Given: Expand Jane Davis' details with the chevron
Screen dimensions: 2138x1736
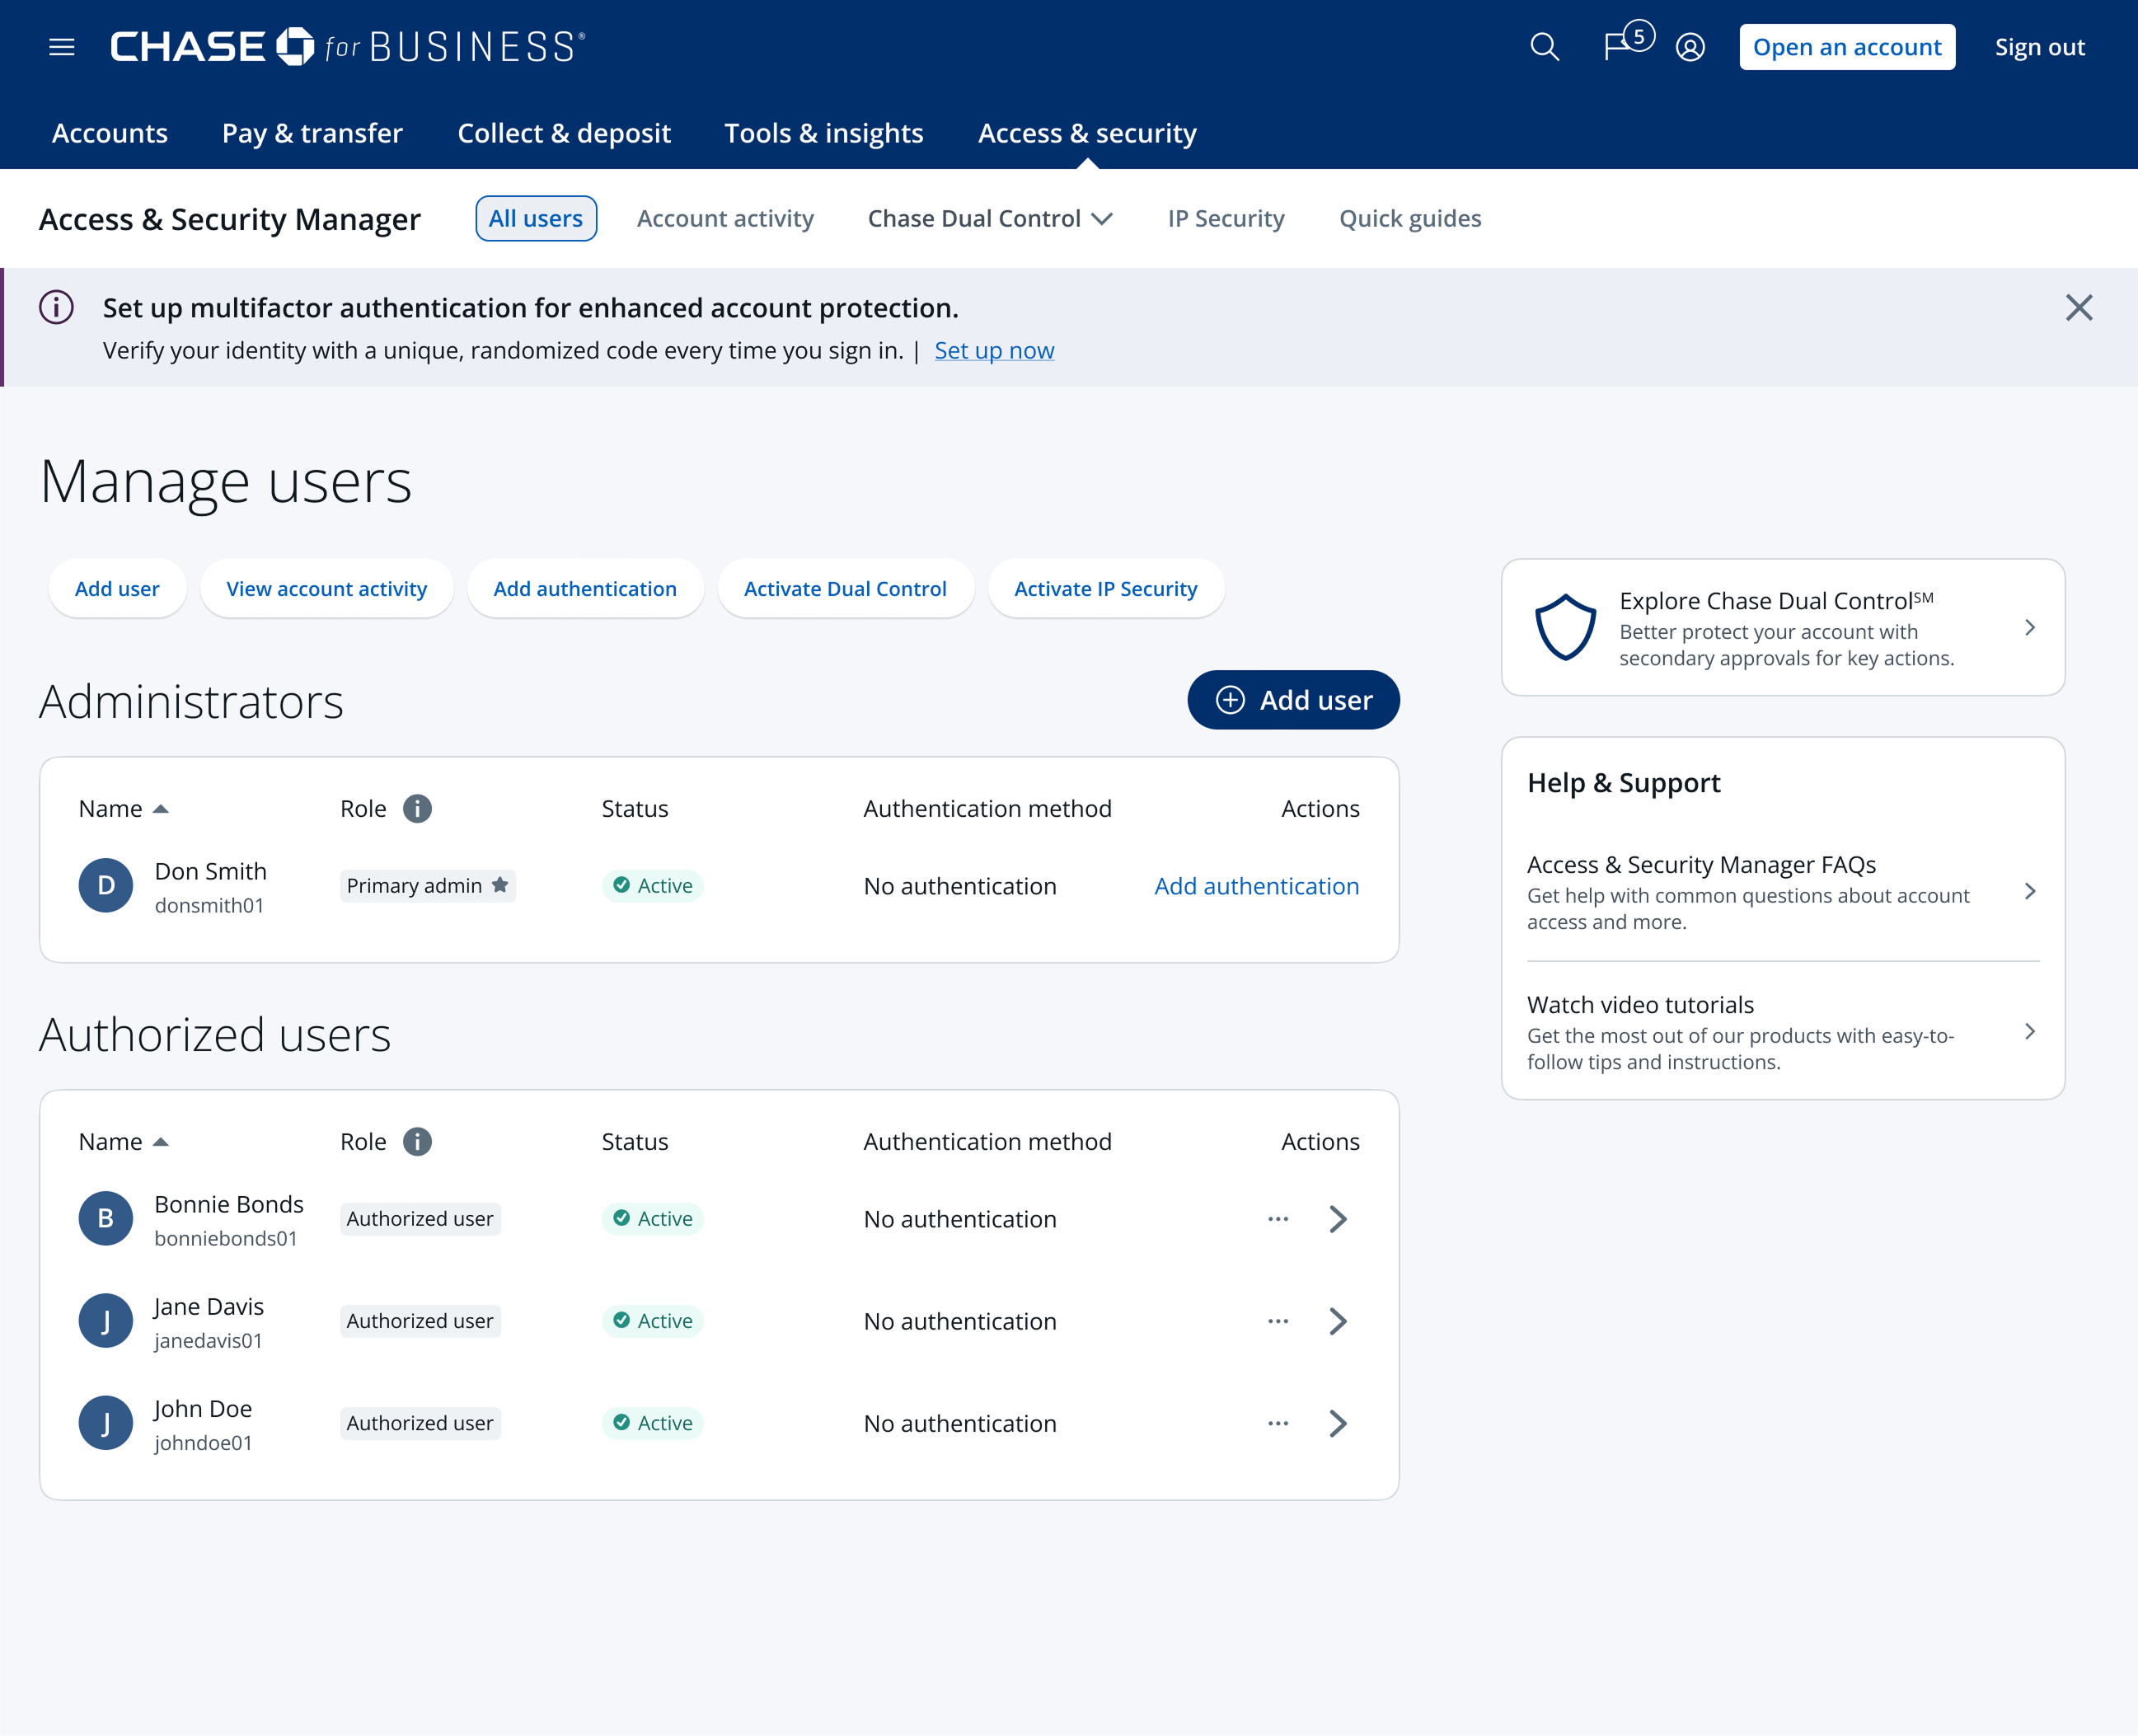Looking at the screenshot, I should (x=1338, y=1320).
